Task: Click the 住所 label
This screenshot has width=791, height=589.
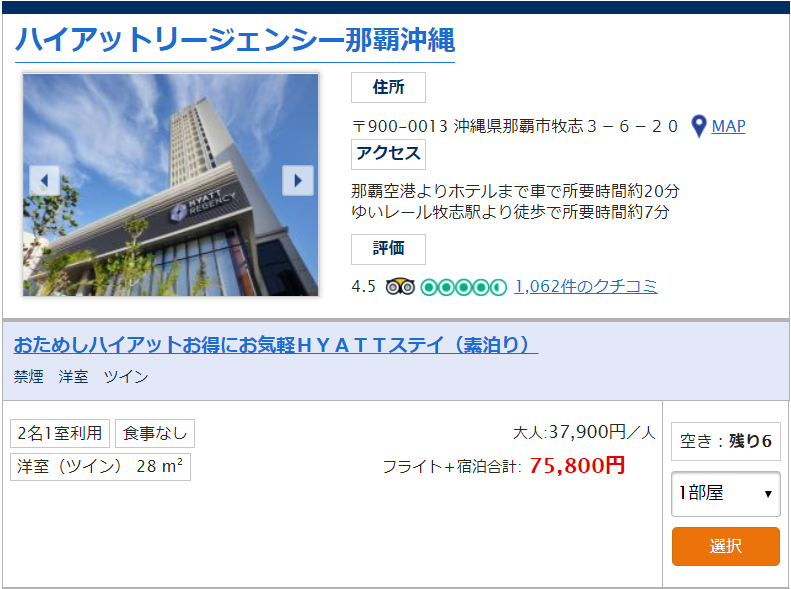Action: pos(388,87)
